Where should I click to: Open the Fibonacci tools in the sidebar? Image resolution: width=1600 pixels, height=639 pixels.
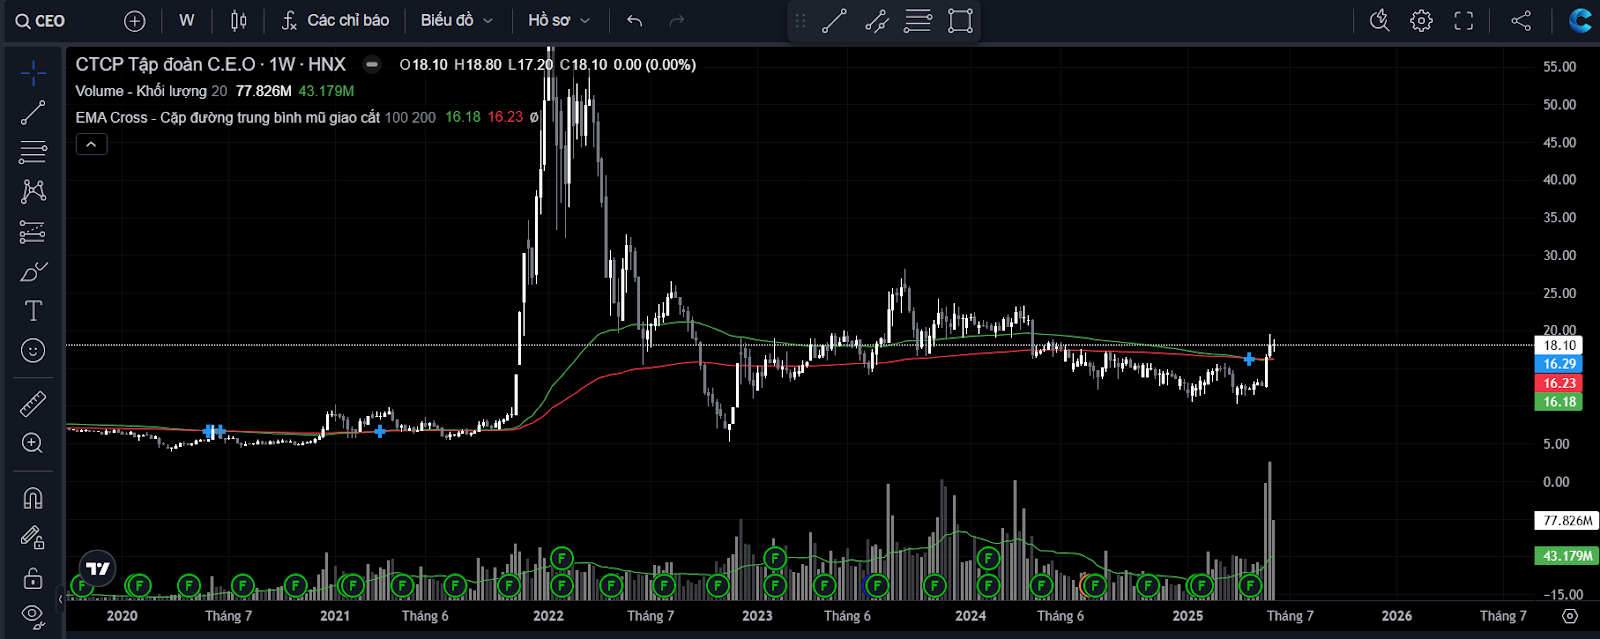click(x=33, y=152)
